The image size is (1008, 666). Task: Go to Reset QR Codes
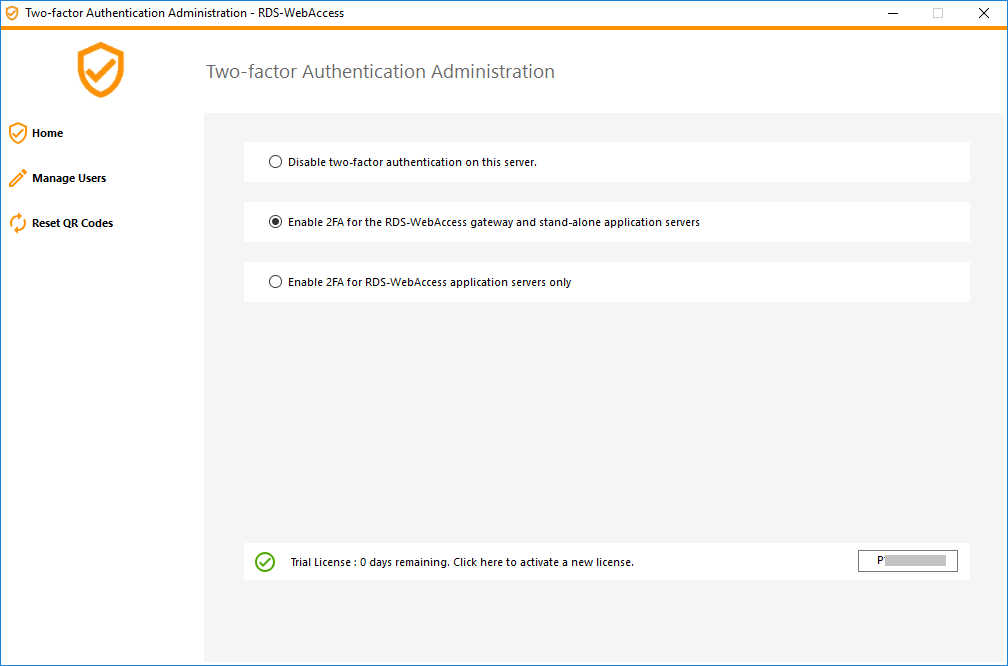pyautogui.click(x=73, y=223)
